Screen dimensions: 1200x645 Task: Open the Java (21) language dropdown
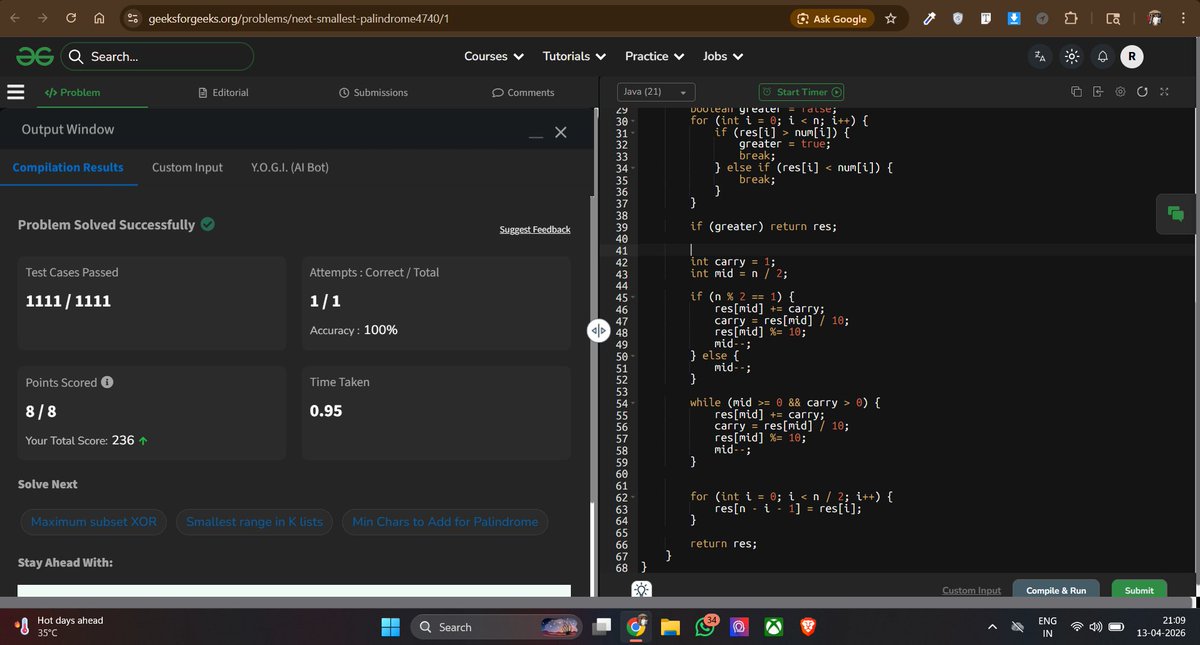(x=655, y=91)
